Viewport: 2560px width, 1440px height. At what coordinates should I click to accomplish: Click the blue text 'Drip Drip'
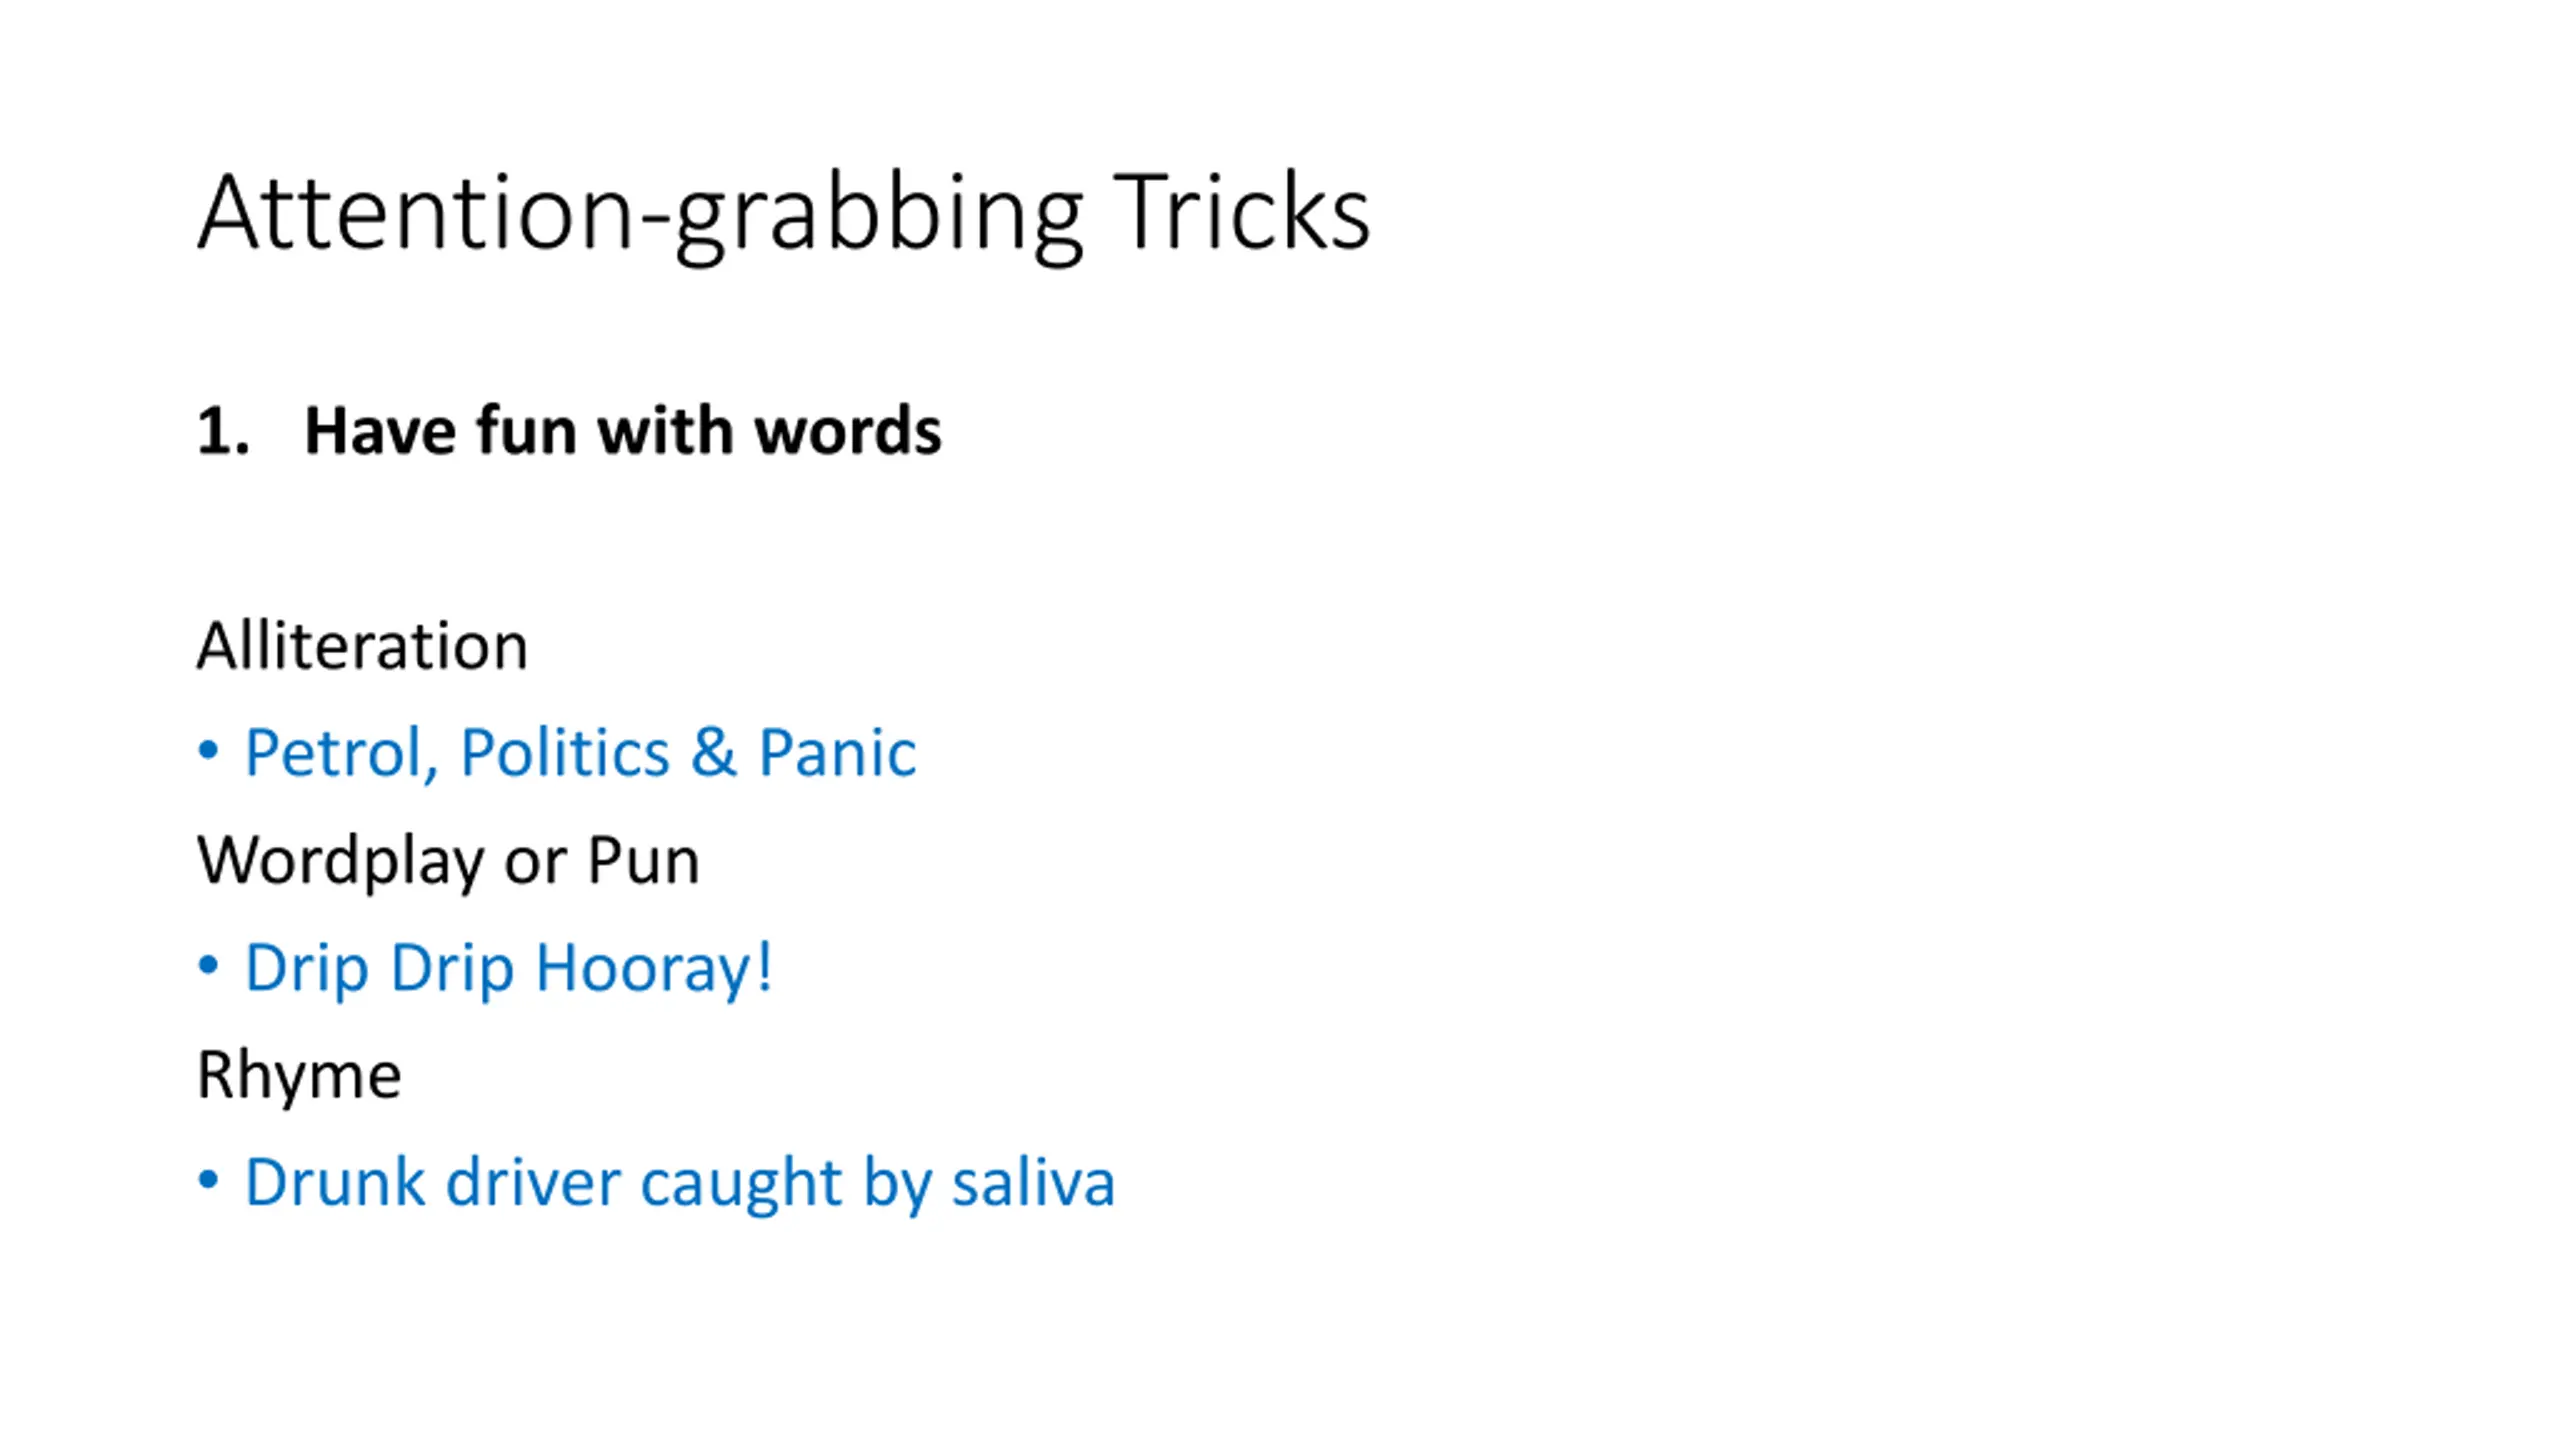[380, 969]
